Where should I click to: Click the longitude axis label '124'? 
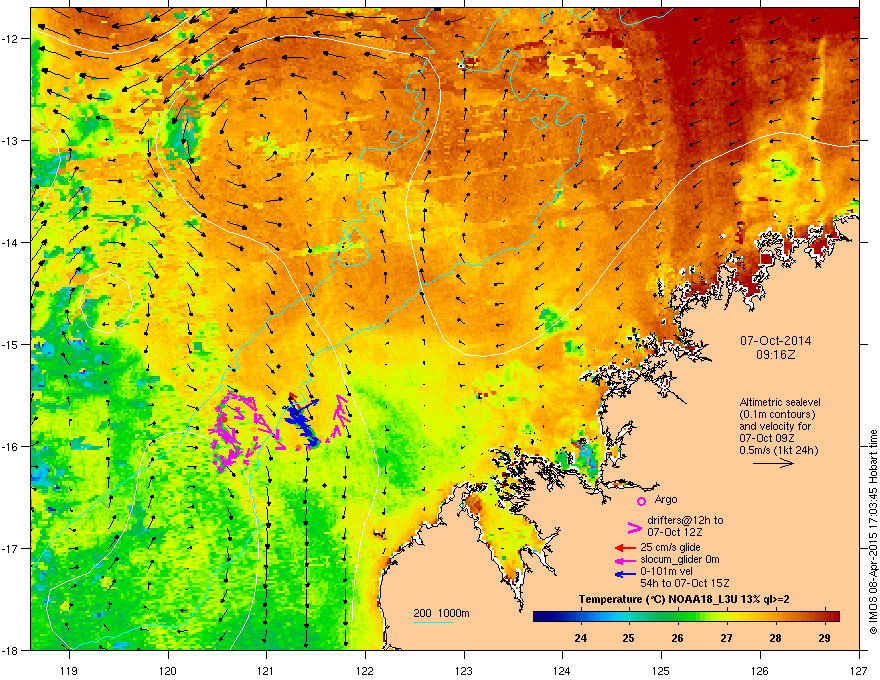point(562,670)
